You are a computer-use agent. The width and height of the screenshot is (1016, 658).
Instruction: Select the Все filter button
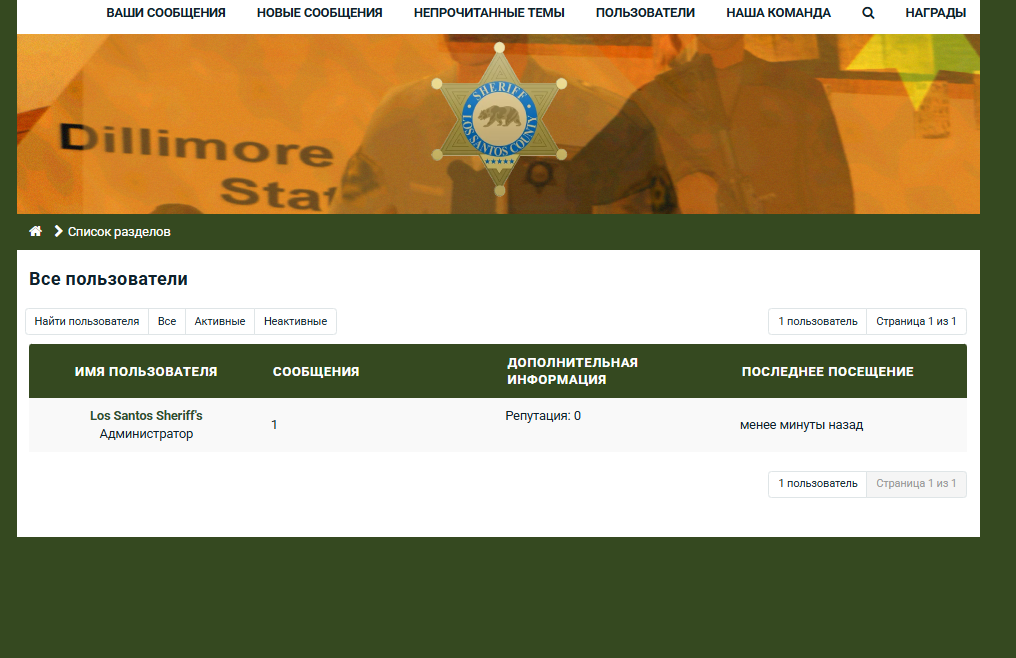pos(167,321)
